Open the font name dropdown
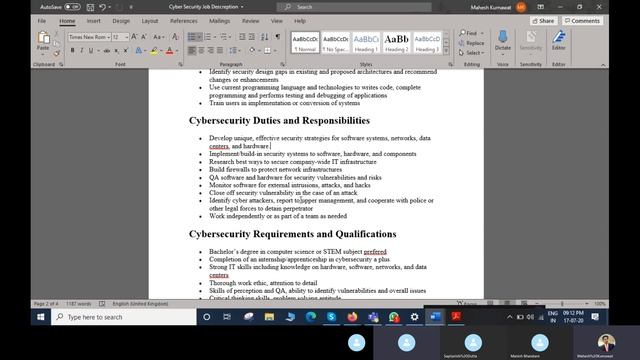The height and width of the screenshot is (360, 640). pos(109,37)
